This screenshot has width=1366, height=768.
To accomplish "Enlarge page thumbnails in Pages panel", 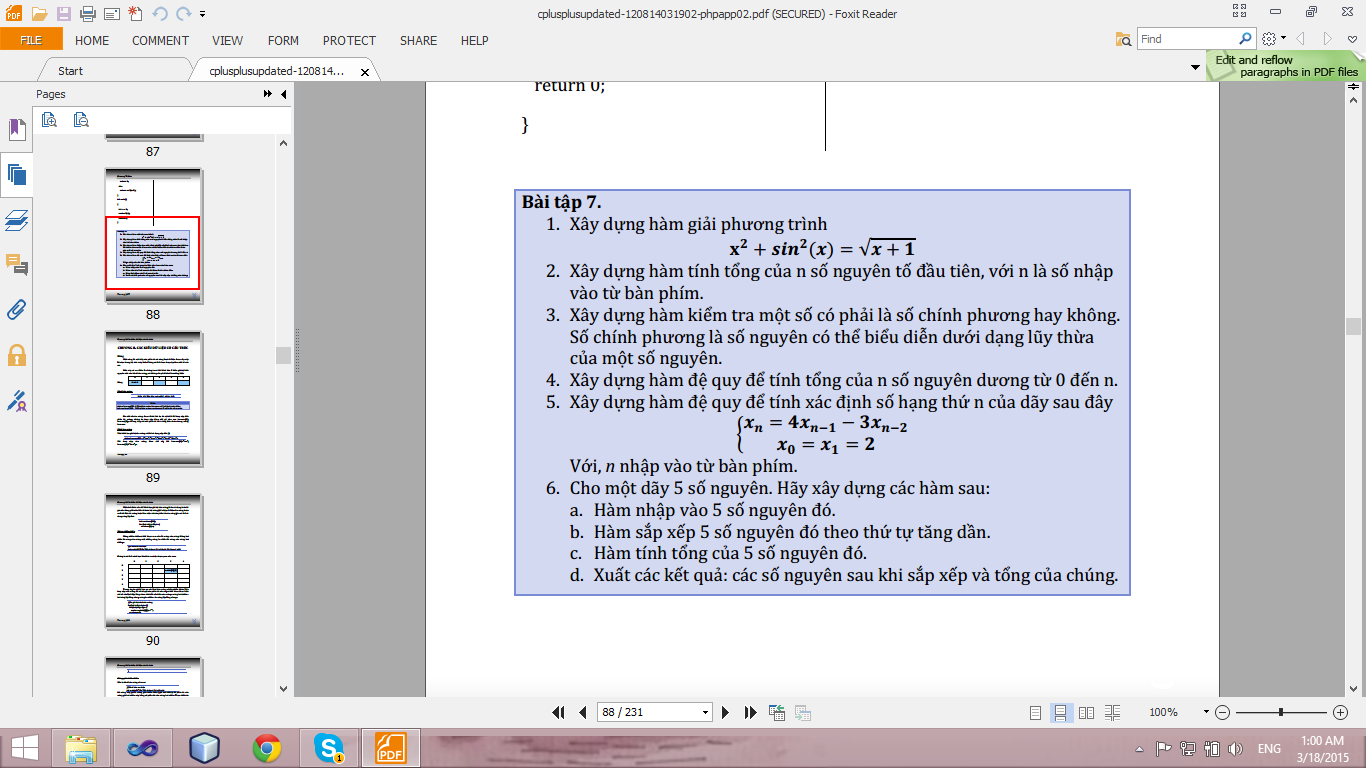I will (x=49, y=120).
